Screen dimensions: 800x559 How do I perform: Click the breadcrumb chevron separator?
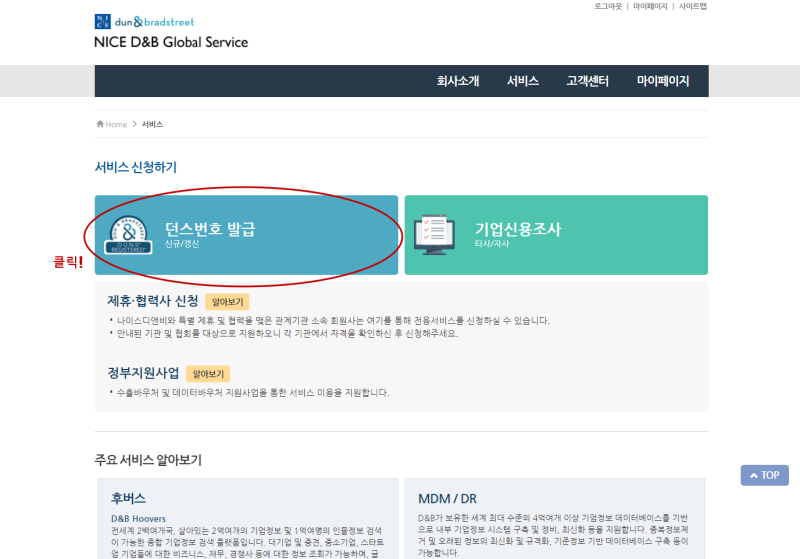[x=134, y=124]
